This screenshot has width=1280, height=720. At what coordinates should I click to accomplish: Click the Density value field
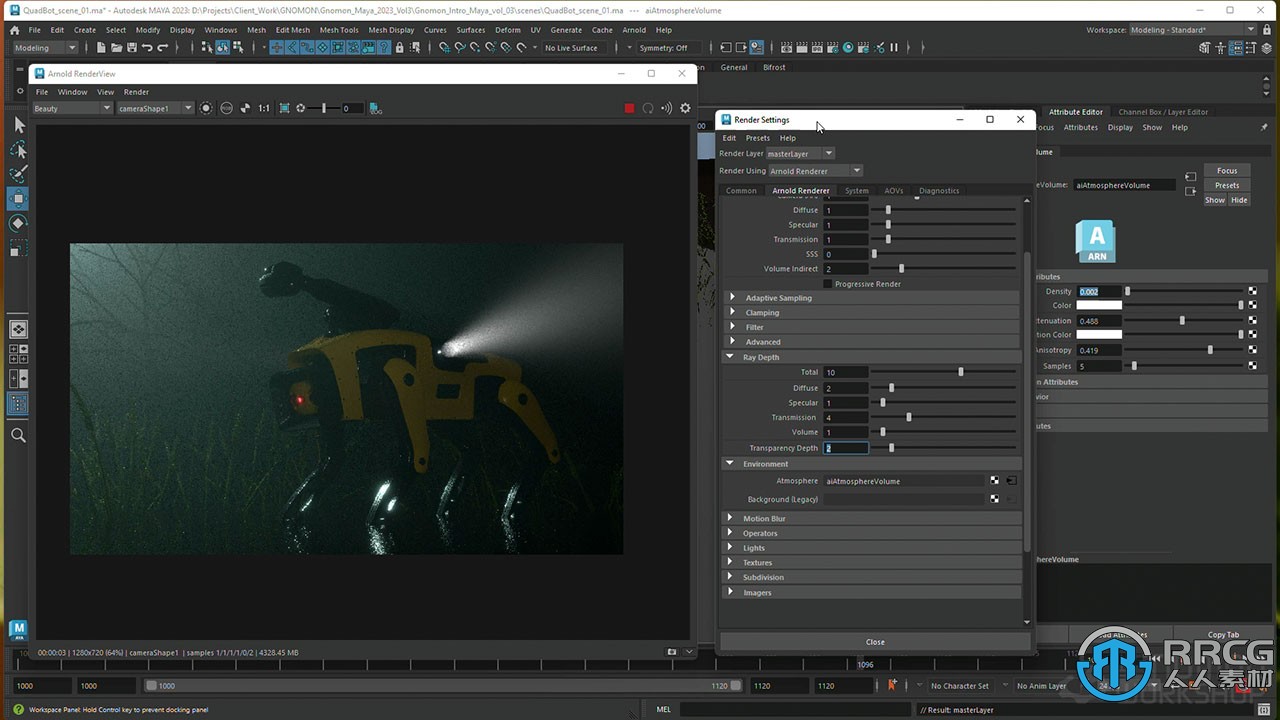(1099, 291)
